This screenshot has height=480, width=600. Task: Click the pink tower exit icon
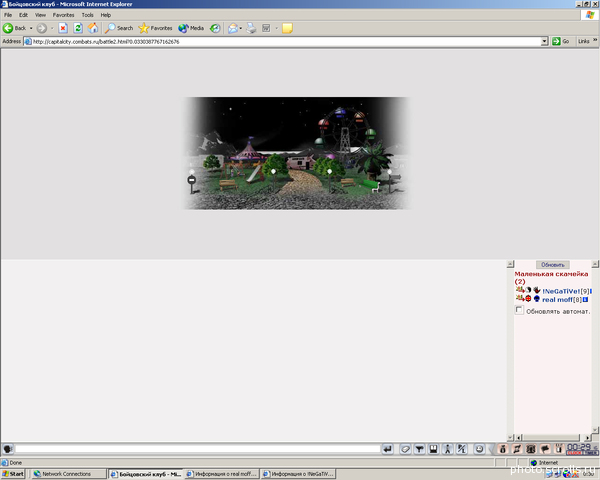559,449
